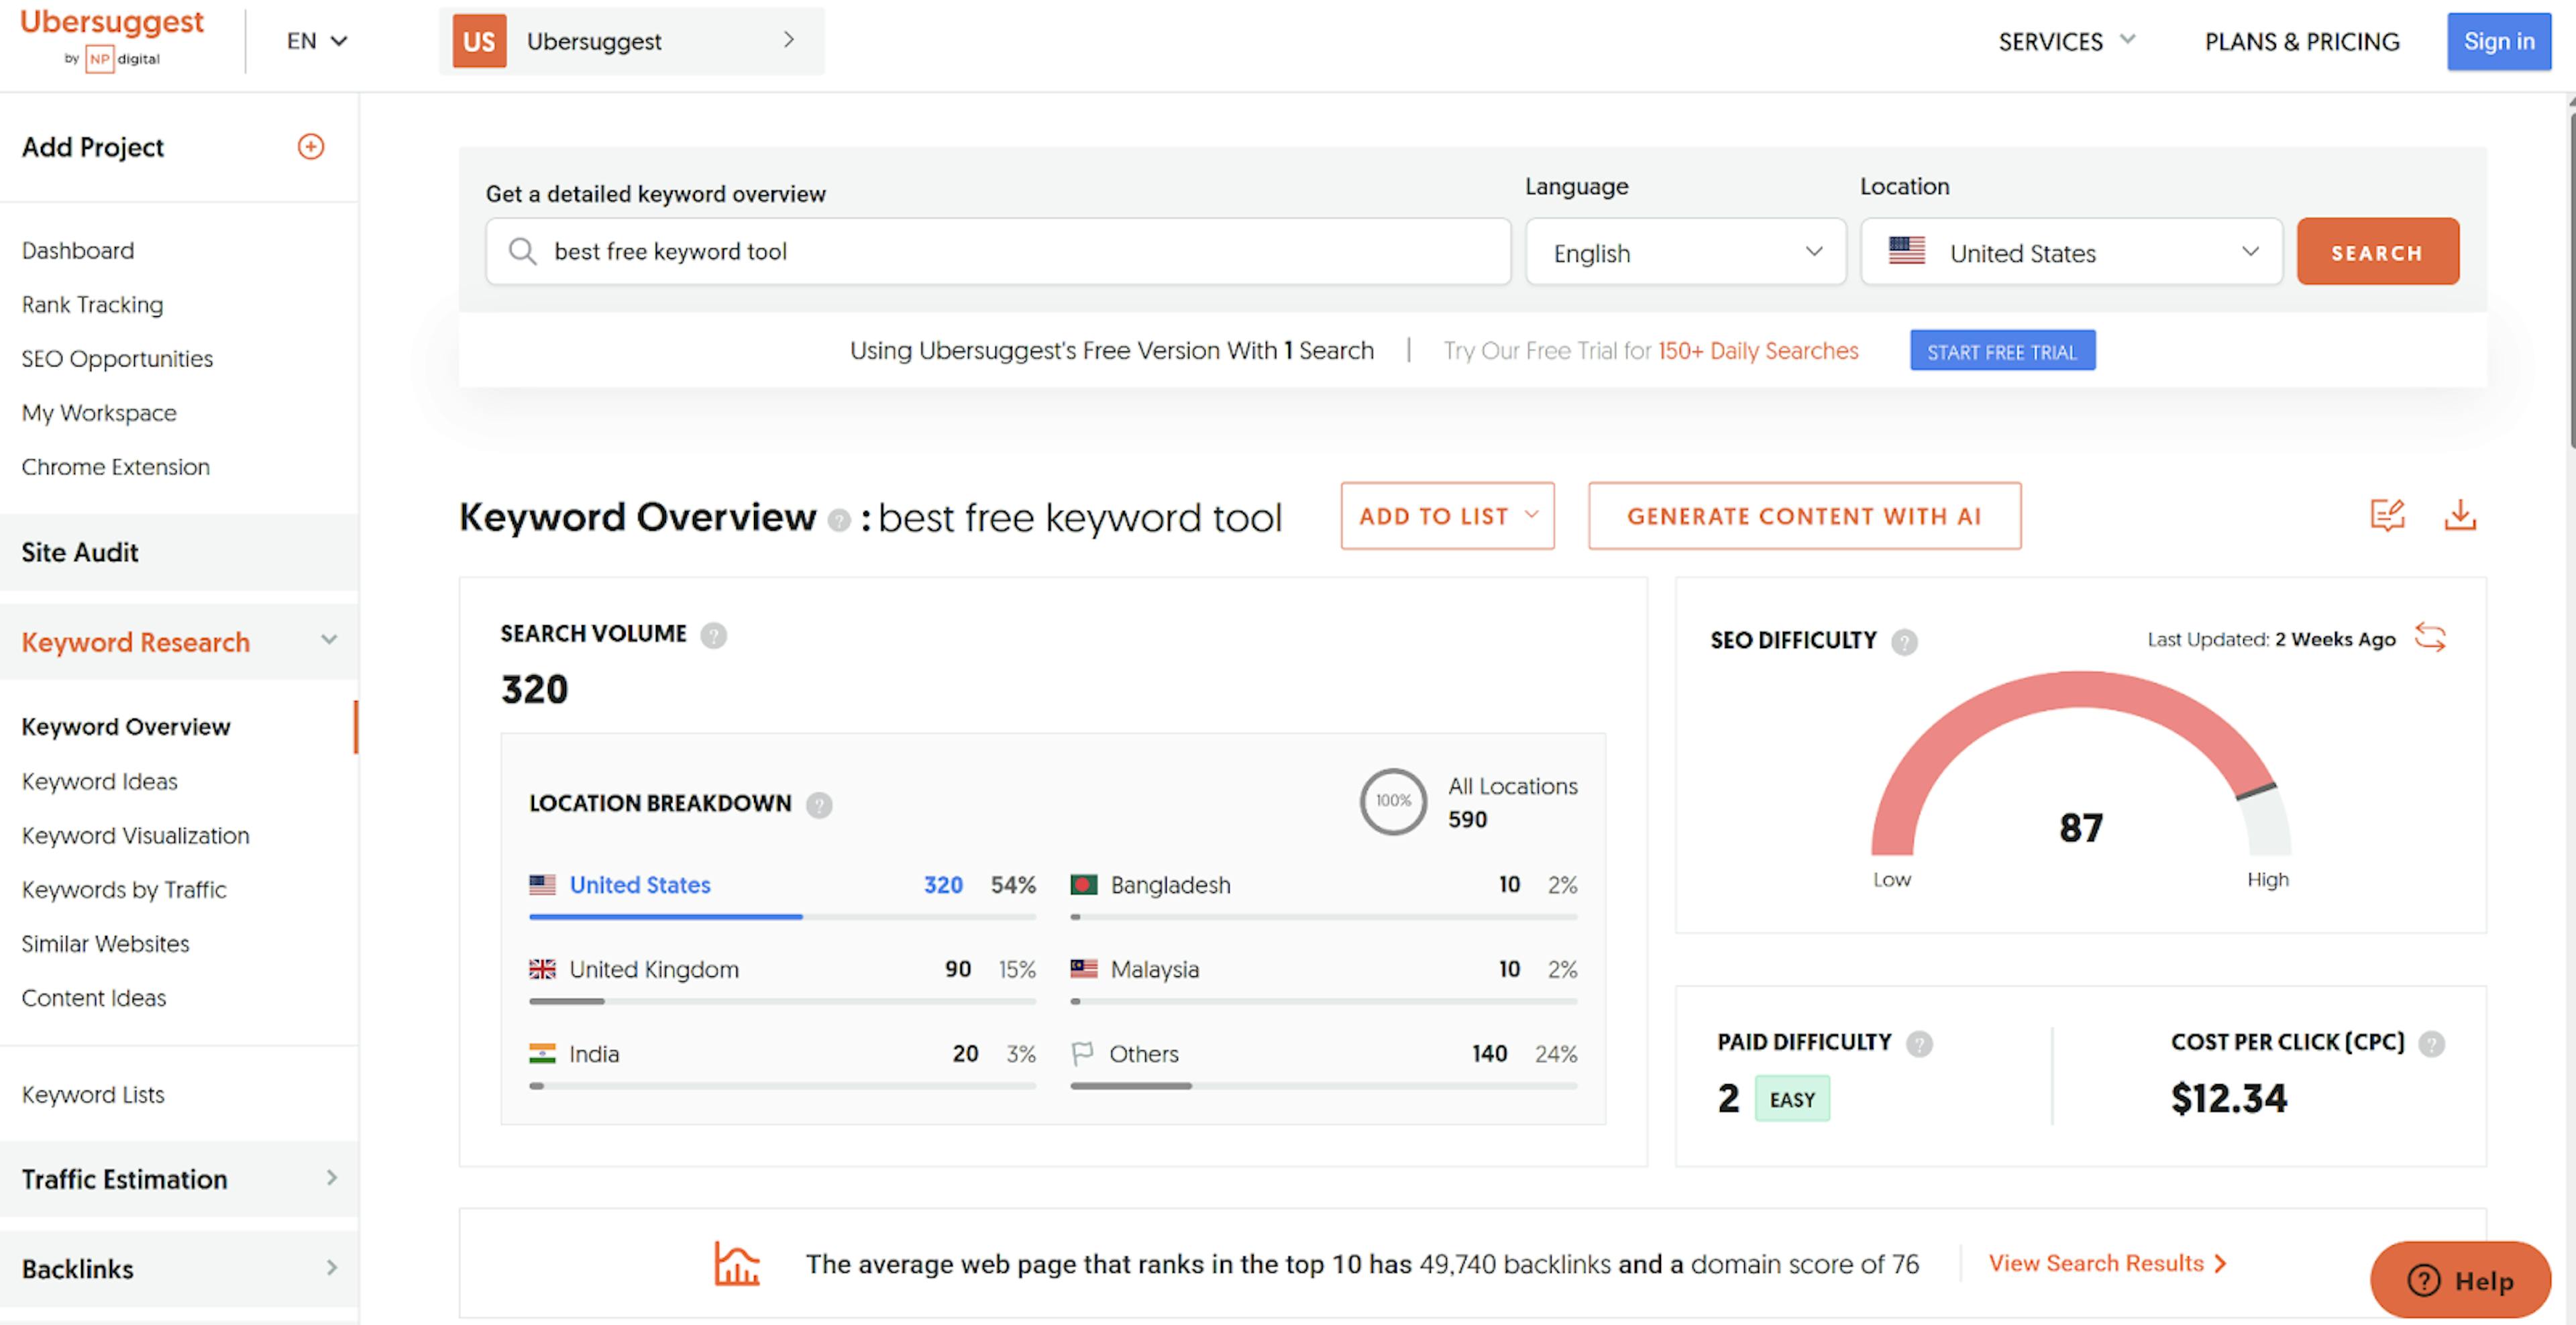The width and height of the screenshot is (2576, 1325).
Task: Click the $12.34 CPC value
Action: tap(2229, 1099)
